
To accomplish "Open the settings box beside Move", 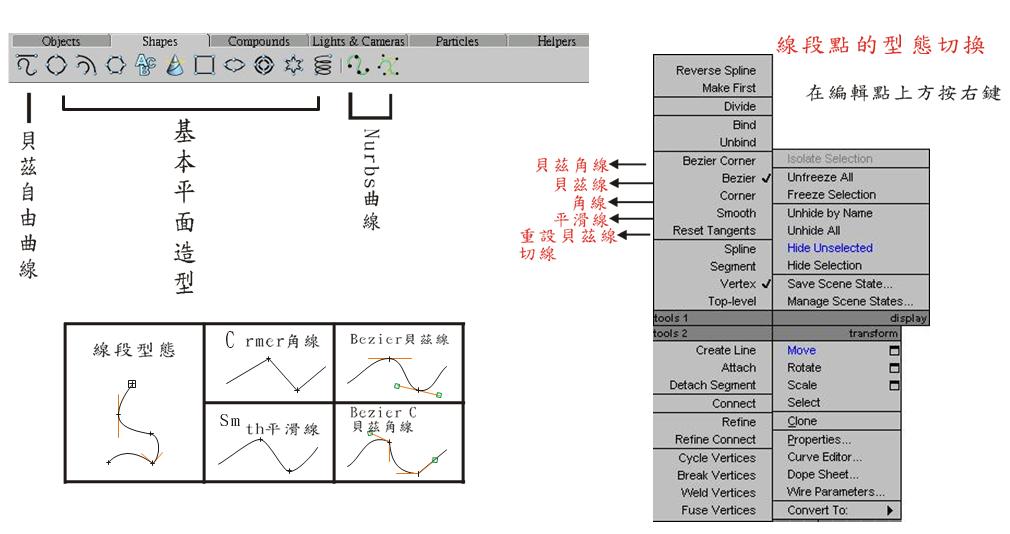I will 894,350.
